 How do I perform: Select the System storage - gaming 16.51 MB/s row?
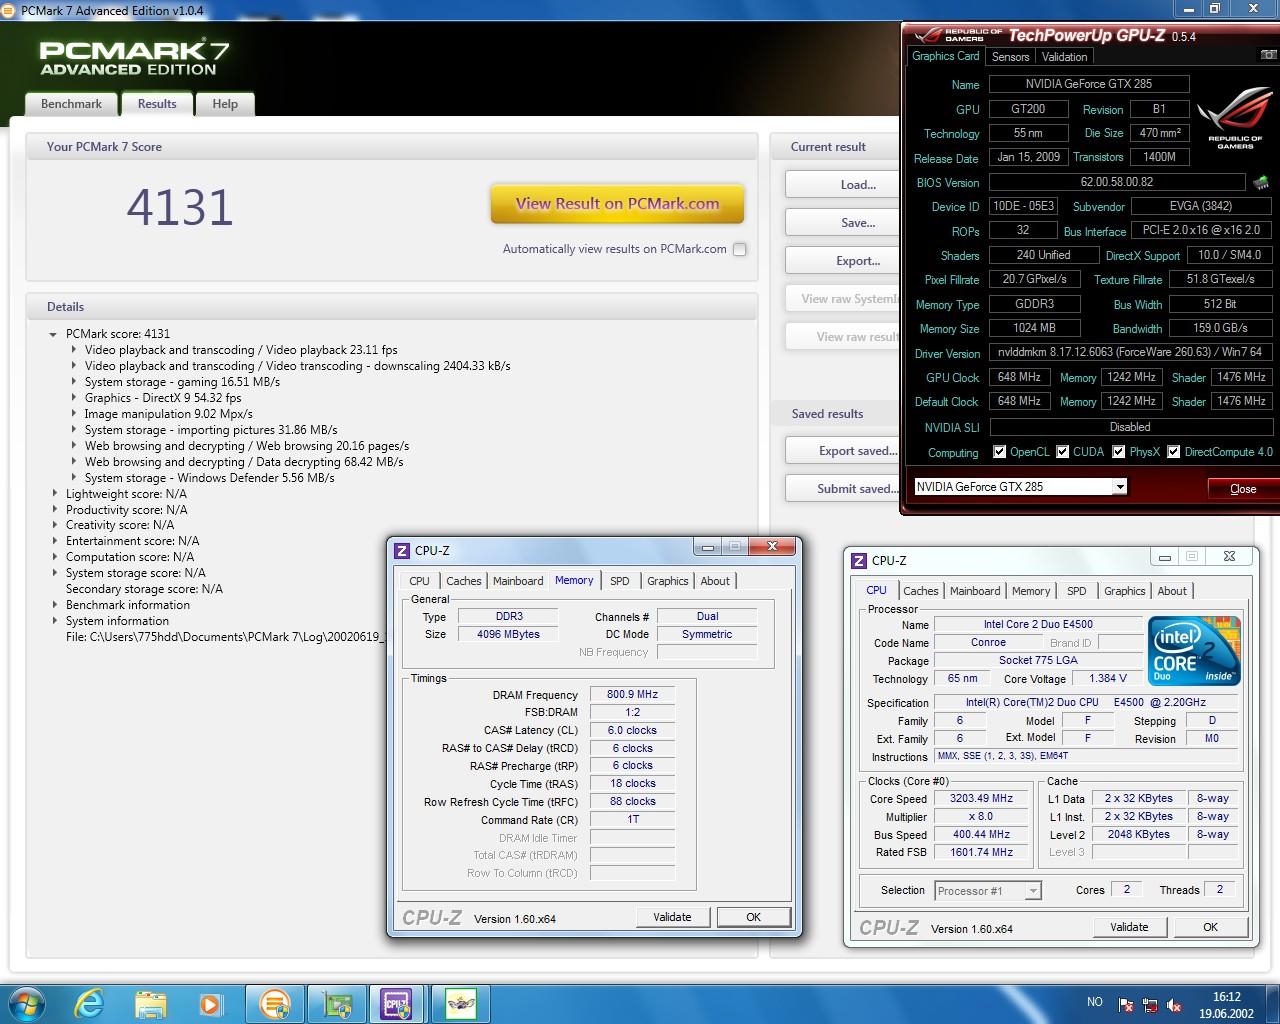coord(182,382)
